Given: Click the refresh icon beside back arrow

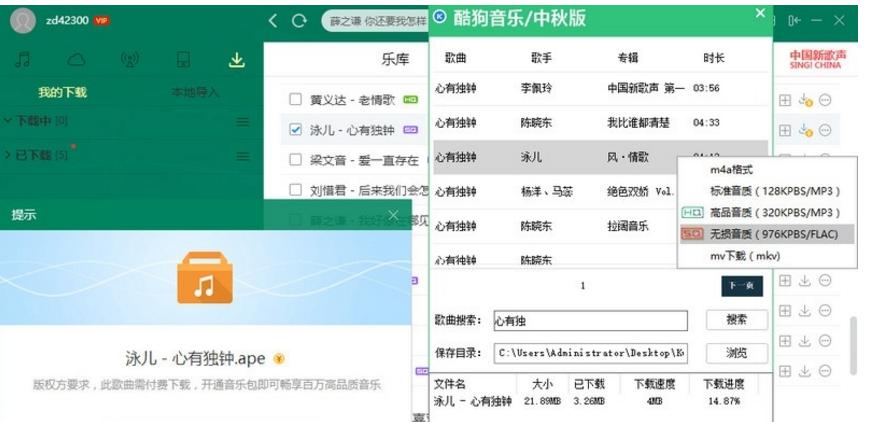Looking at the screenshot, I should point(300,21).
